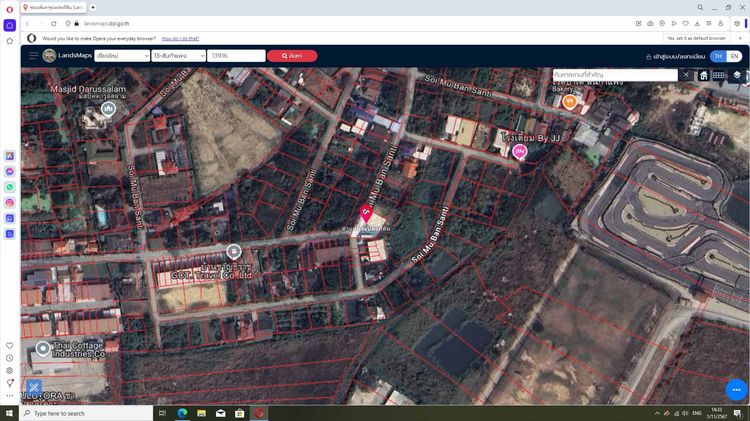Click the red parcel location pin marker
Image resolution: width=750 pixels, height=421 pixels.
pos(366,213)
